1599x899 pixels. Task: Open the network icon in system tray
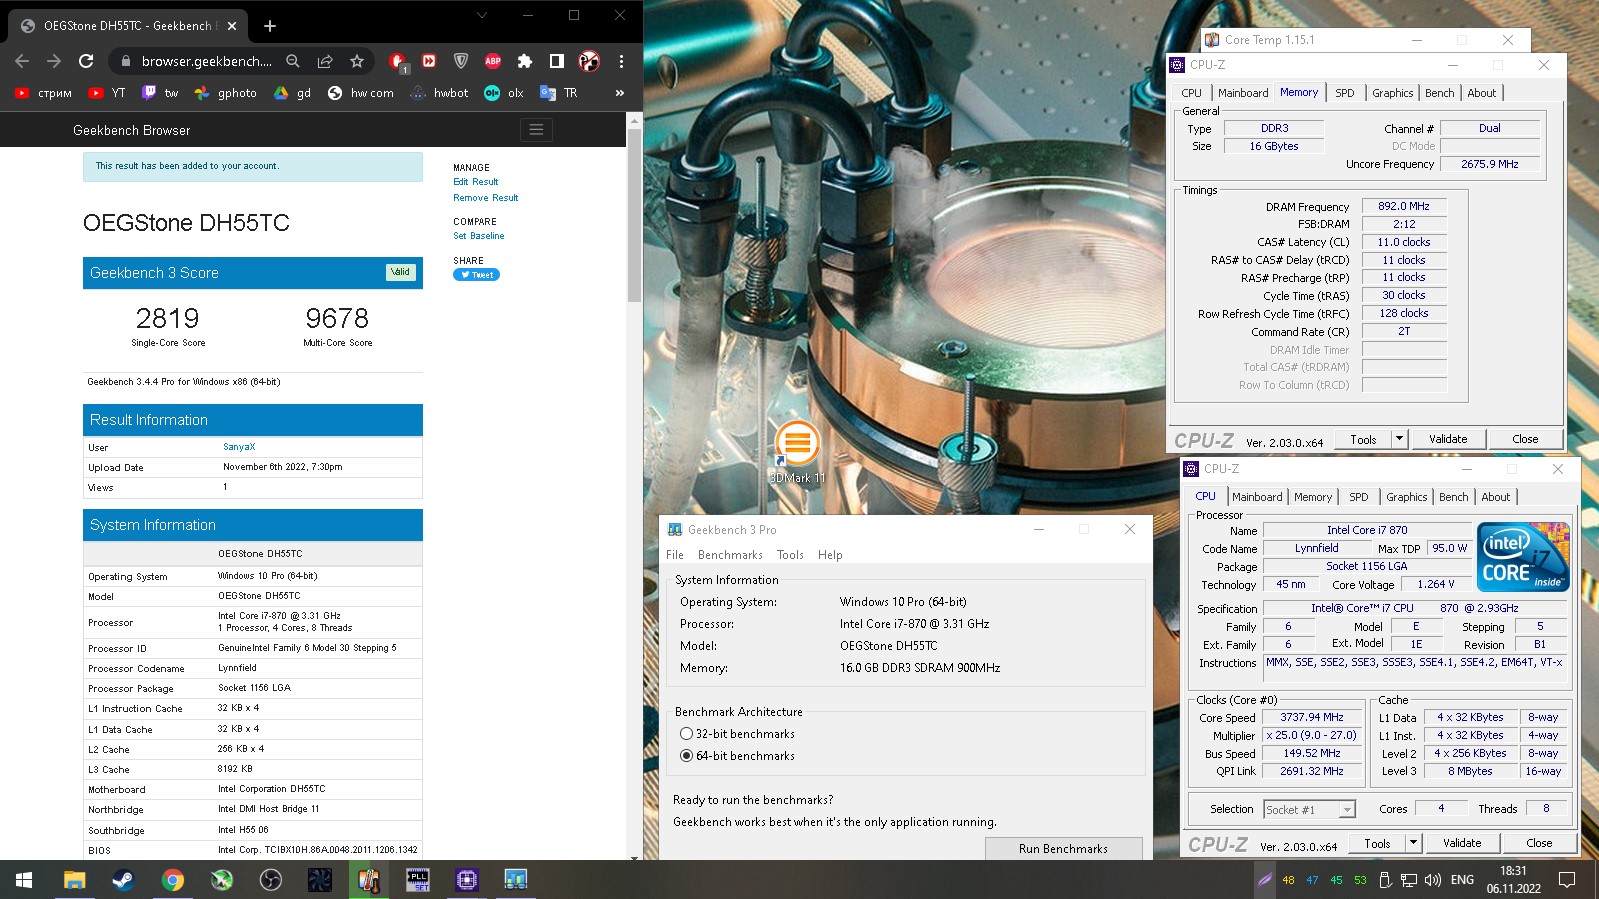click(1408, 880)
